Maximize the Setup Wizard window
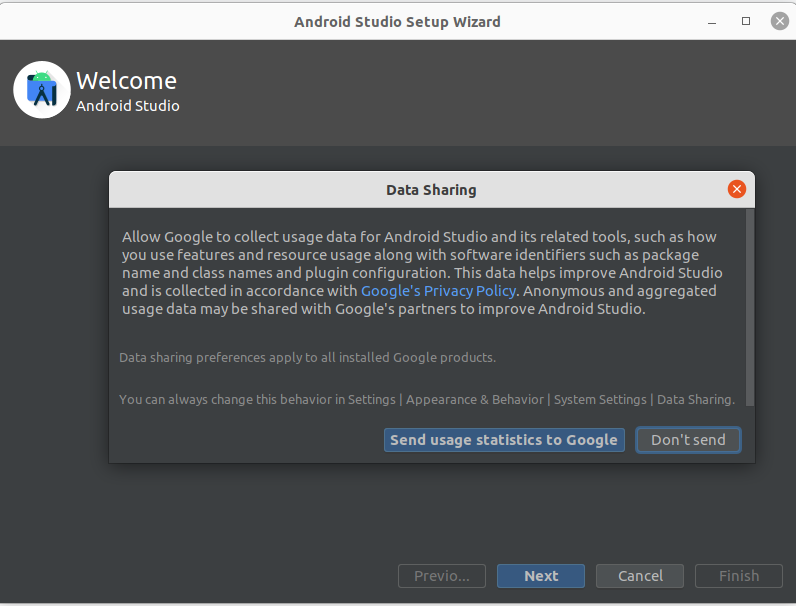This screenshot has width=796, height=606. pos(746,21)
